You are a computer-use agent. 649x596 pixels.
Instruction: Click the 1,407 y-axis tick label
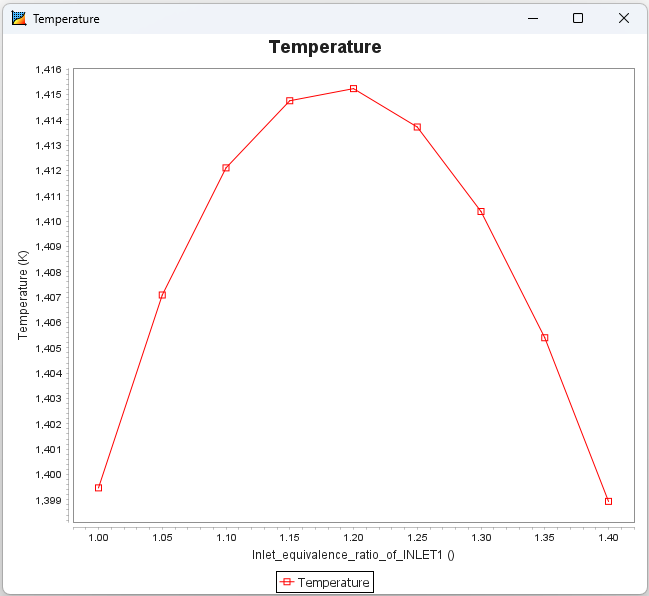(x=48, y=298)
